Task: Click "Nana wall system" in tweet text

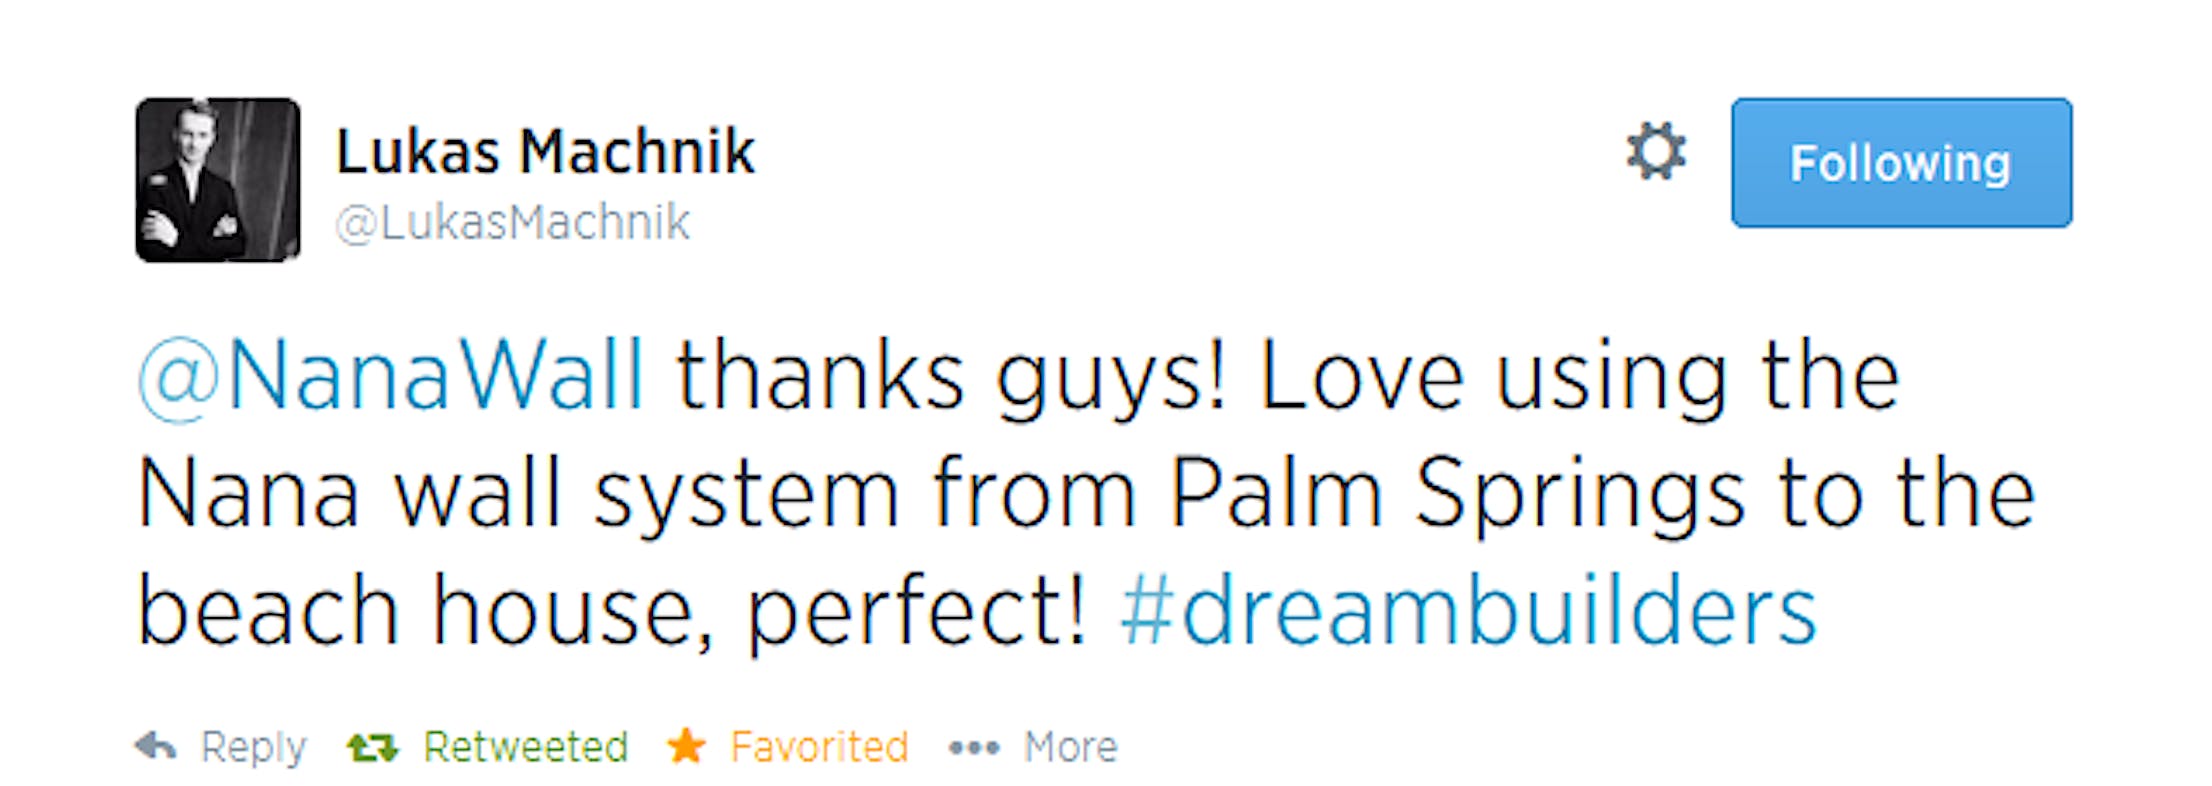Action: tap(518, 495)
